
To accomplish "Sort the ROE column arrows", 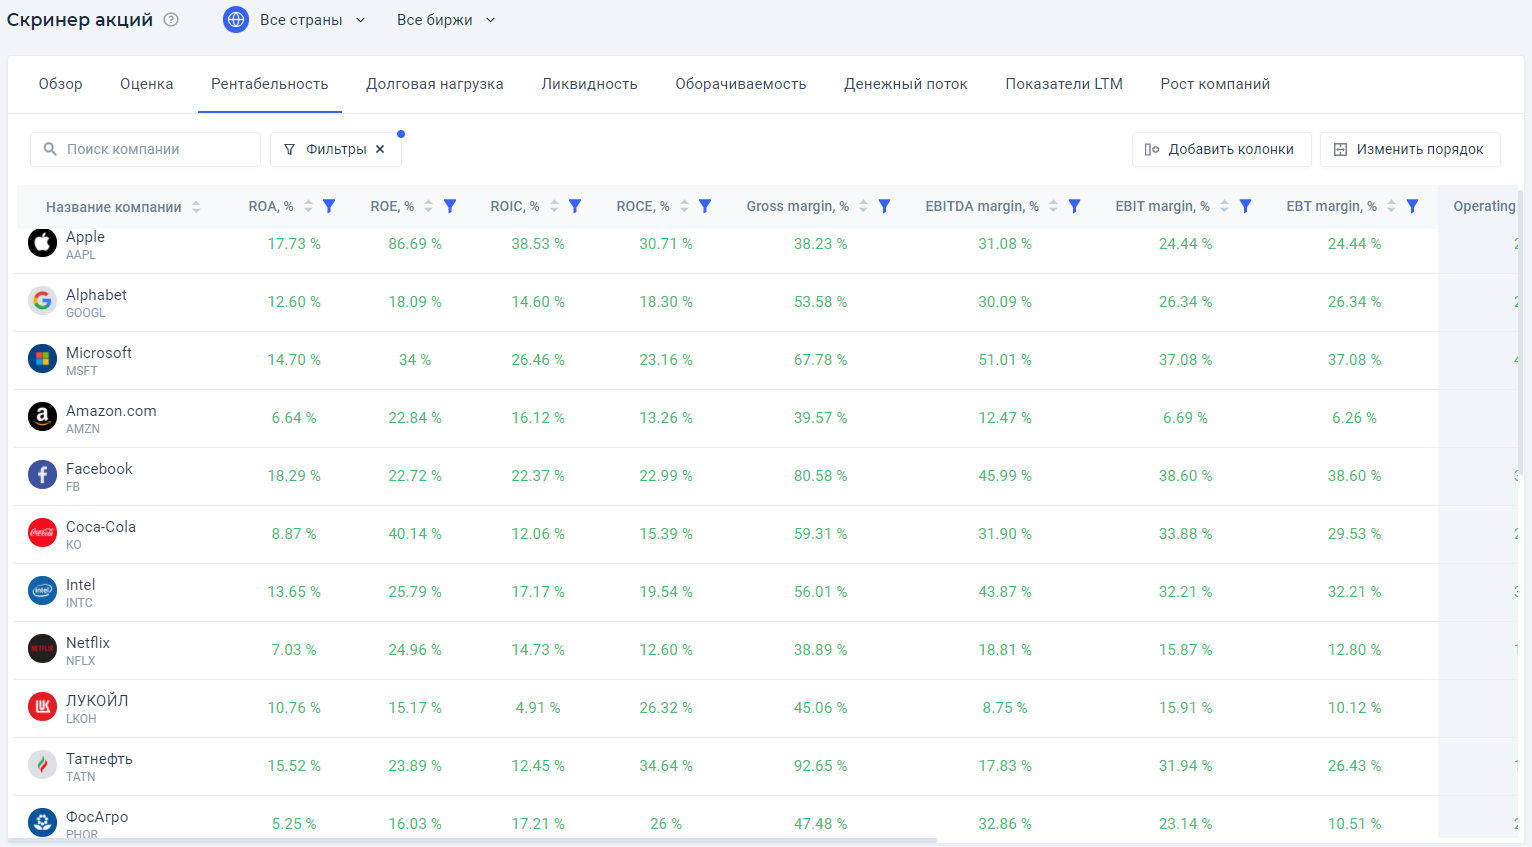I will coord(428,206).
